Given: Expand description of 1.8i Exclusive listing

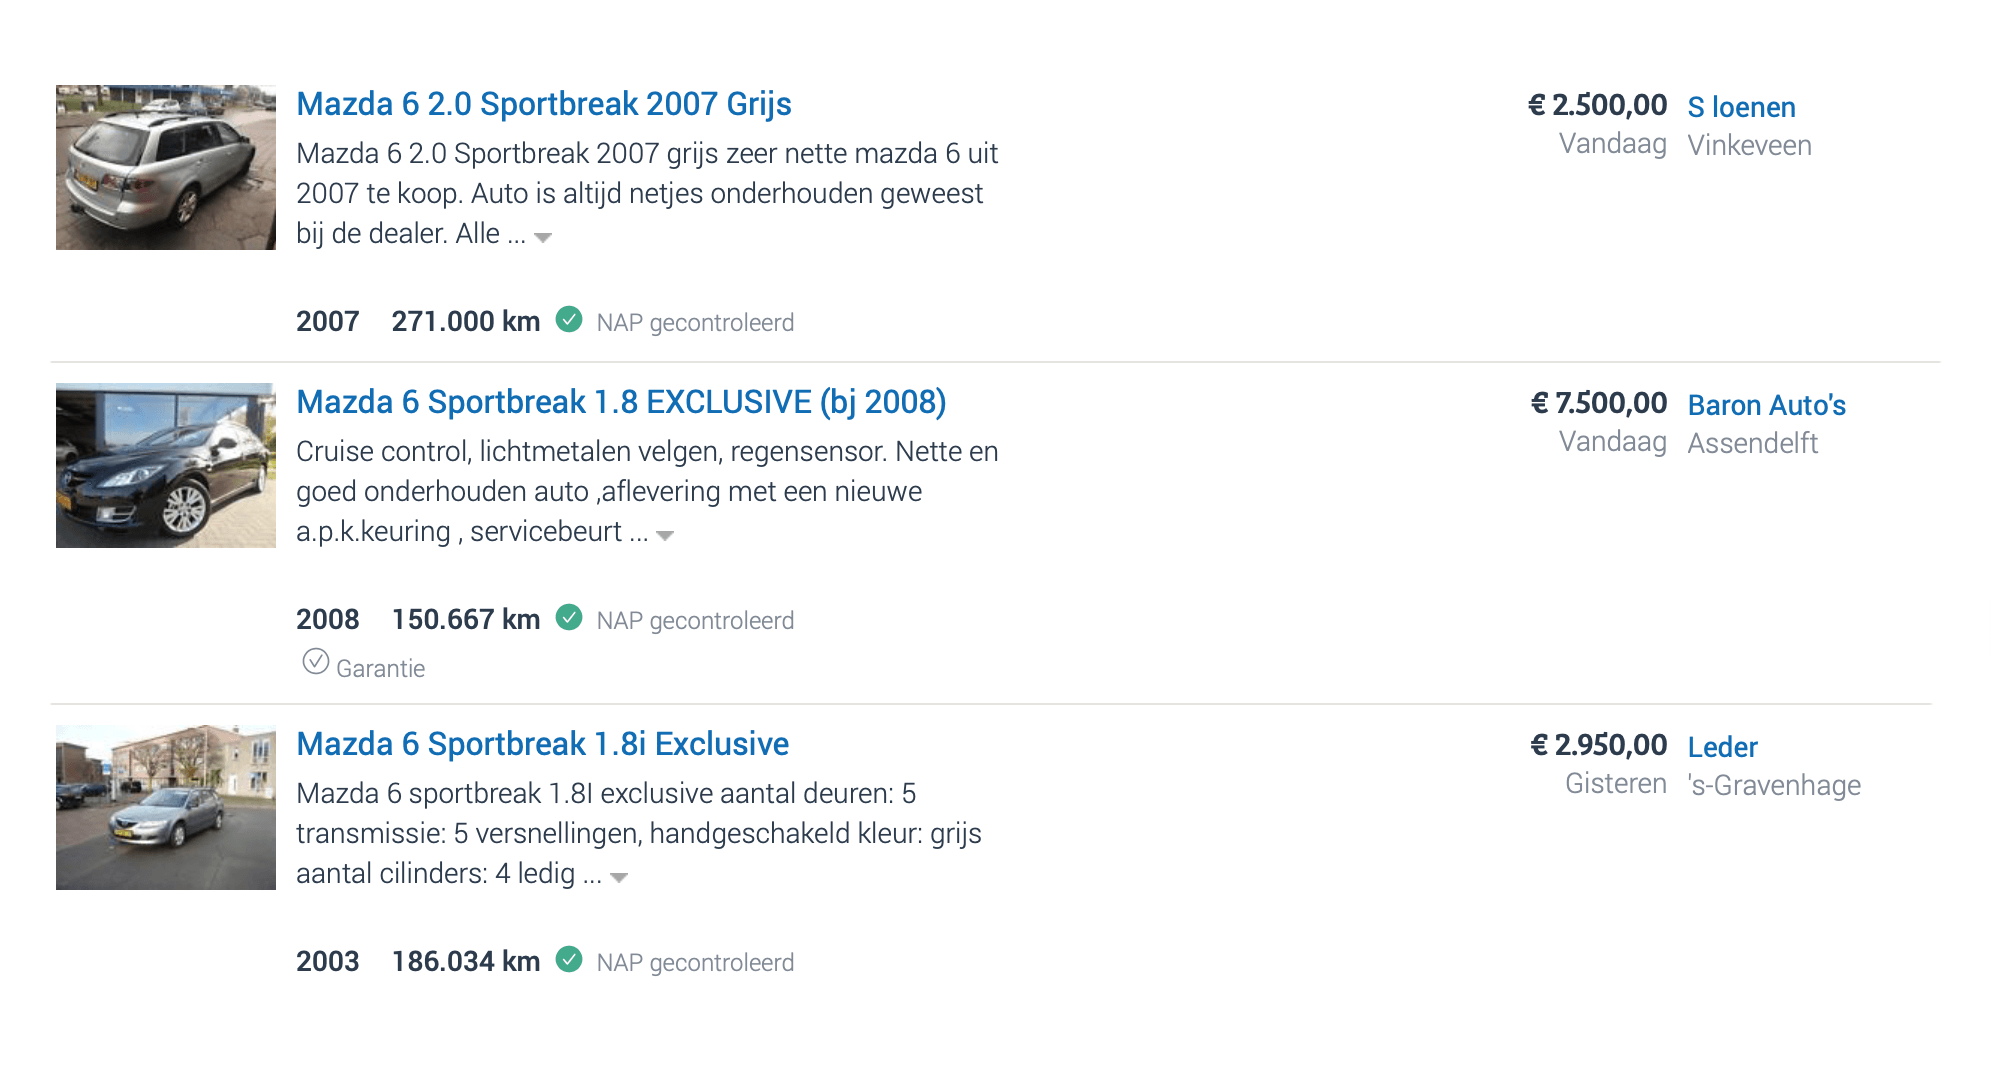Looking at the screenshot, I should 619,877.
